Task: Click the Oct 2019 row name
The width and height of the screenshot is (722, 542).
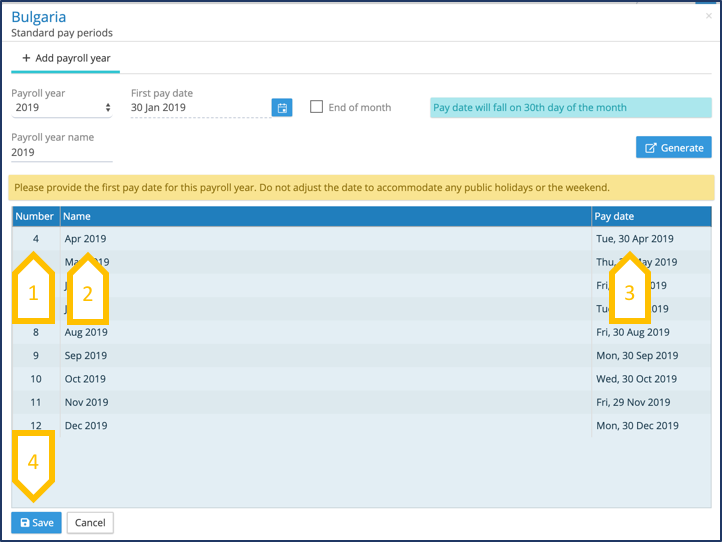Action: pos(86,379)
